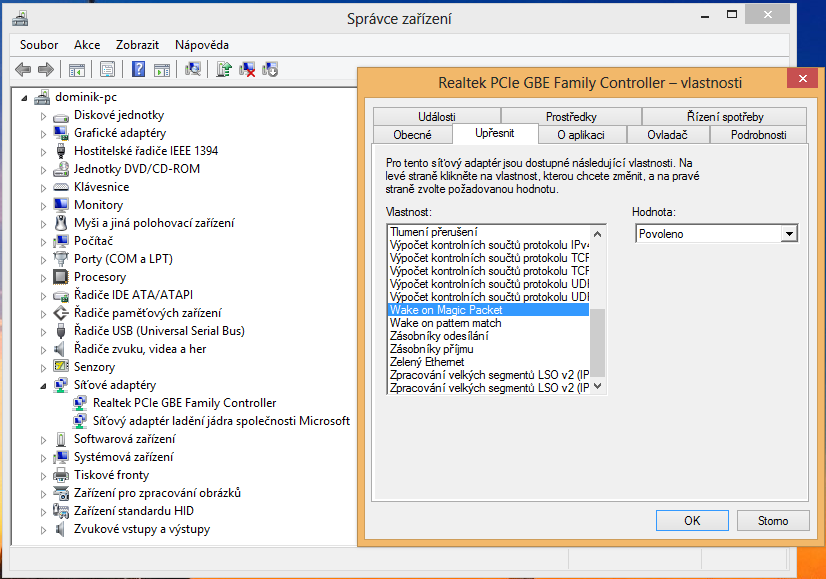Image resolution: width=826 pixels, height=579 pixels.
Task: Switch to the Ovladač tab
Action: [667, 135]
